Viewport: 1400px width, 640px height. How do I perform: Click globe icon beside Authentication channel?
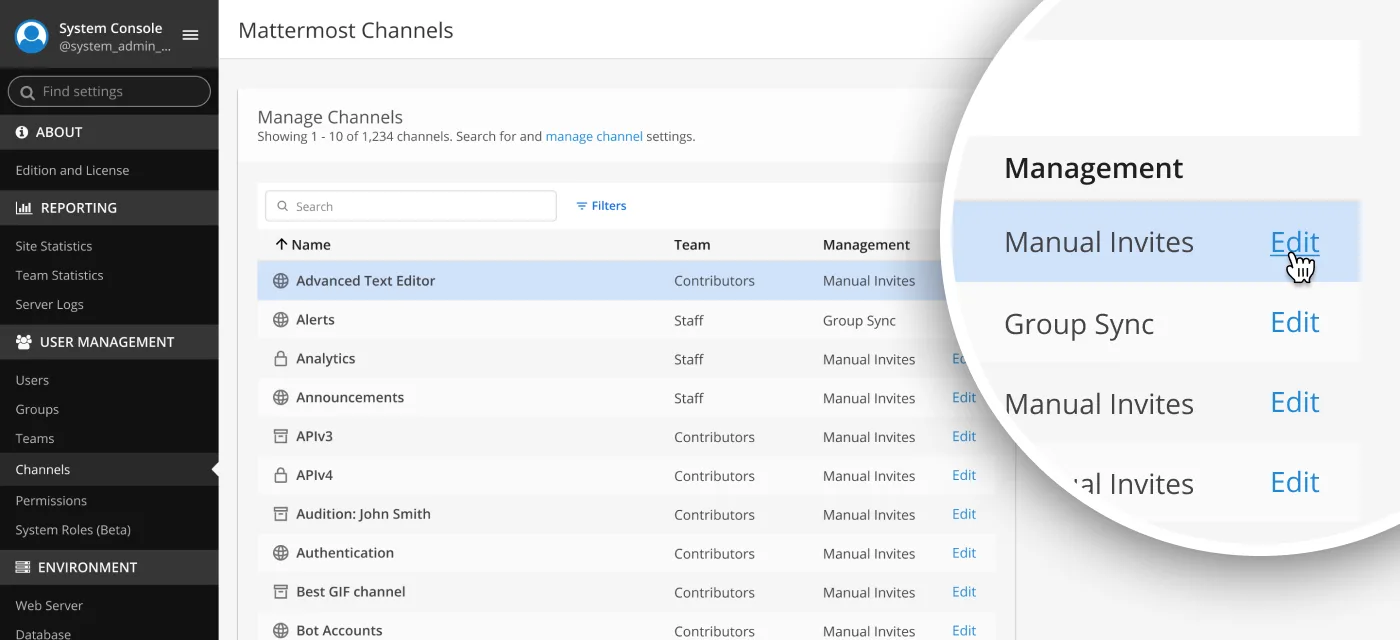pyautogui.click(x=281, y=553)
